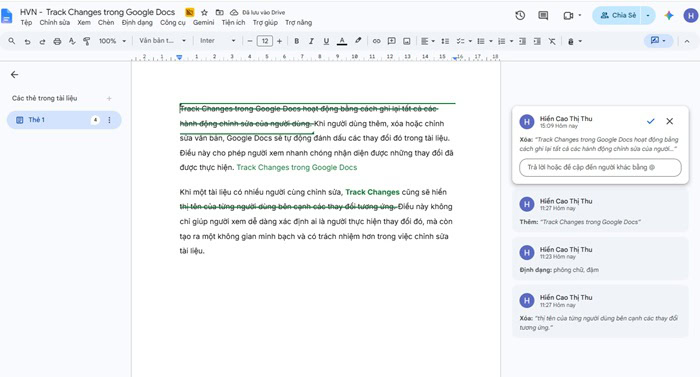Viewport: 700px width, 377px height.
Task: Toggle italic formatting
Action: [311, 41]
